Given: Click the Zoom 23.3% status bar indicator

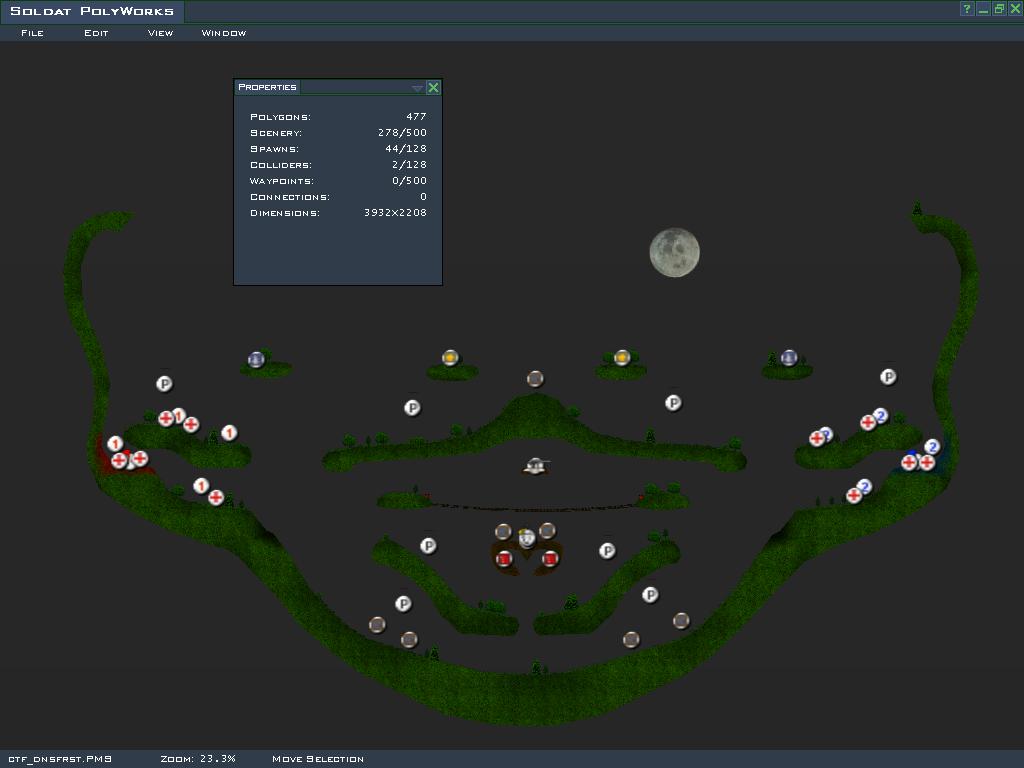Looking at the screenshot, I should pos(198,759).
